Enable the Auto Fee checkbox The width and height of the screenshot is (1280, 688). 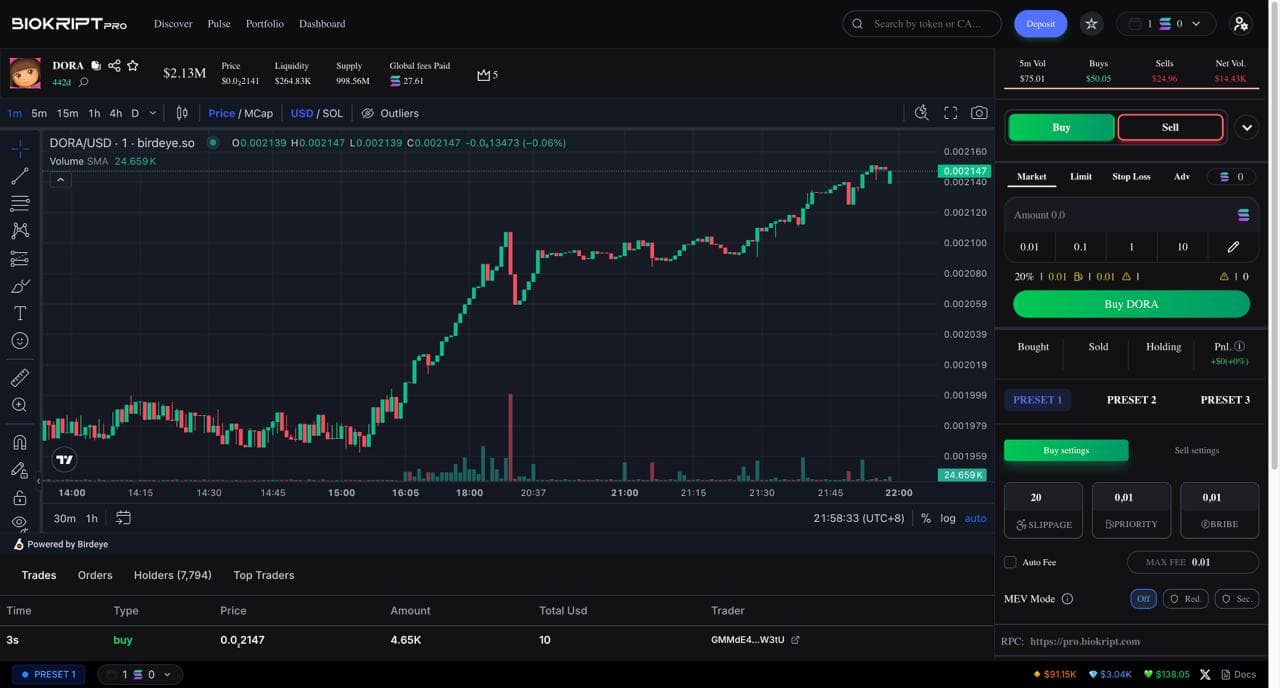pos(1010,562)
